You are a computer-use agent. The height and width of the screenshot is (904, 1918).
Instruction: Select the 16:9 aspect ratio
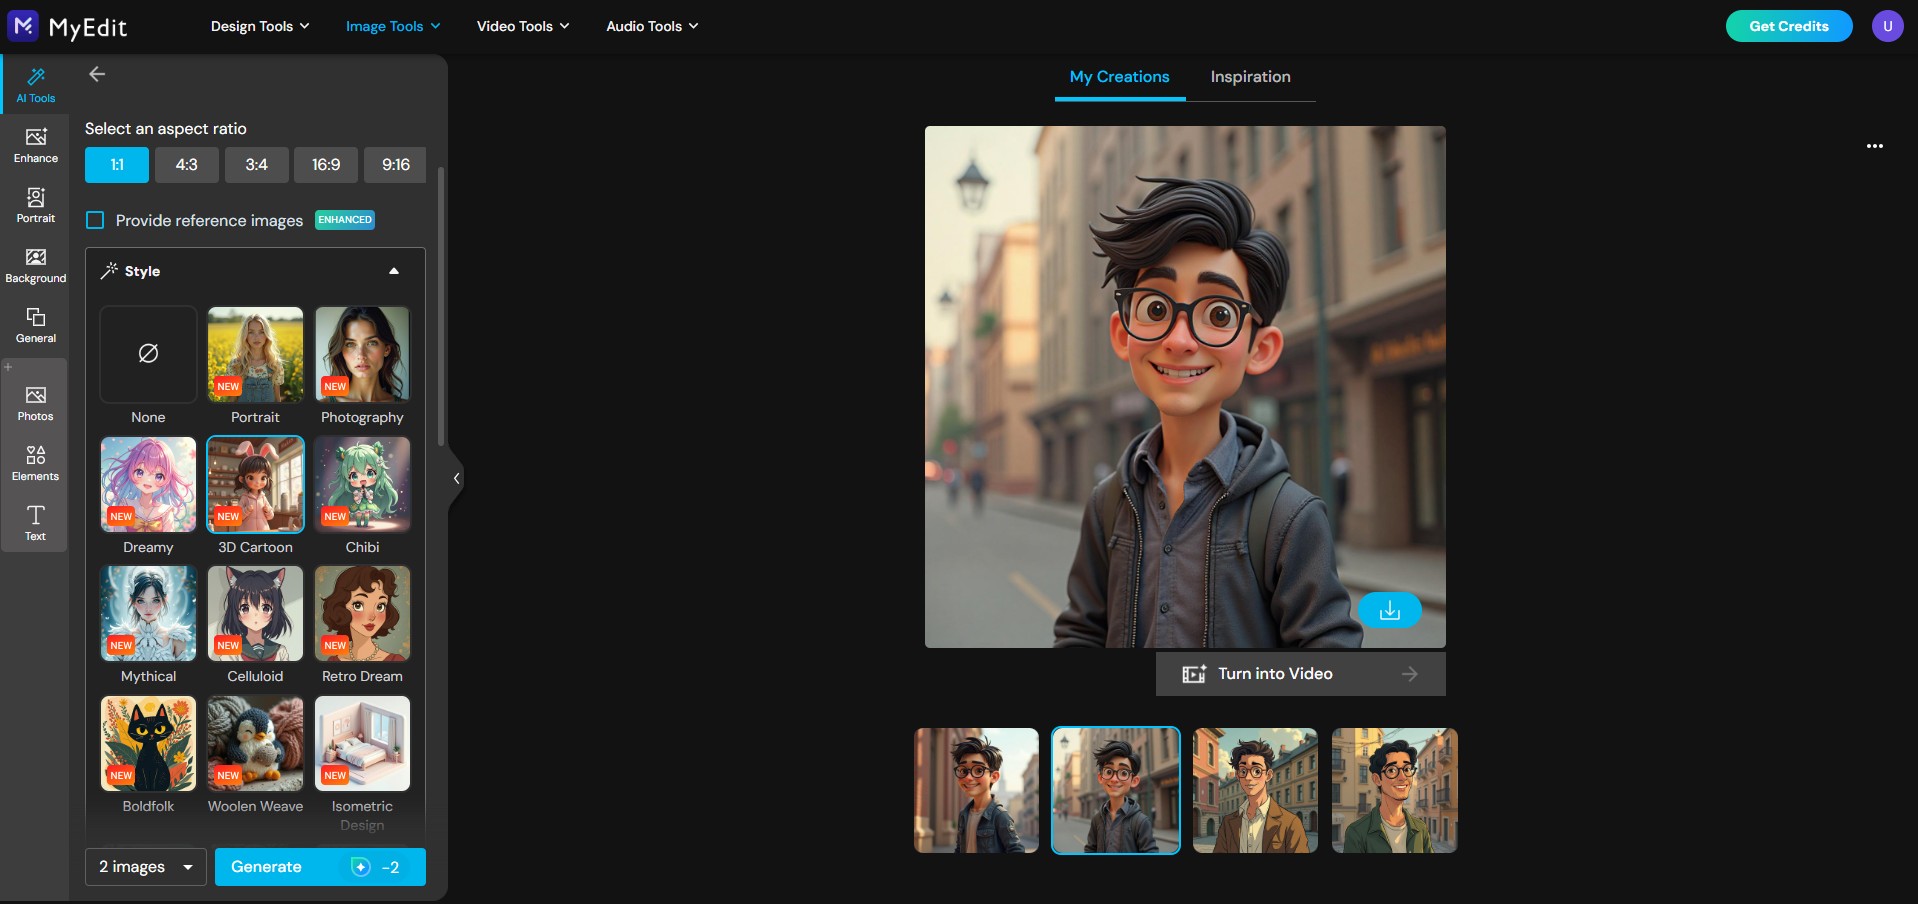[325, 164]
